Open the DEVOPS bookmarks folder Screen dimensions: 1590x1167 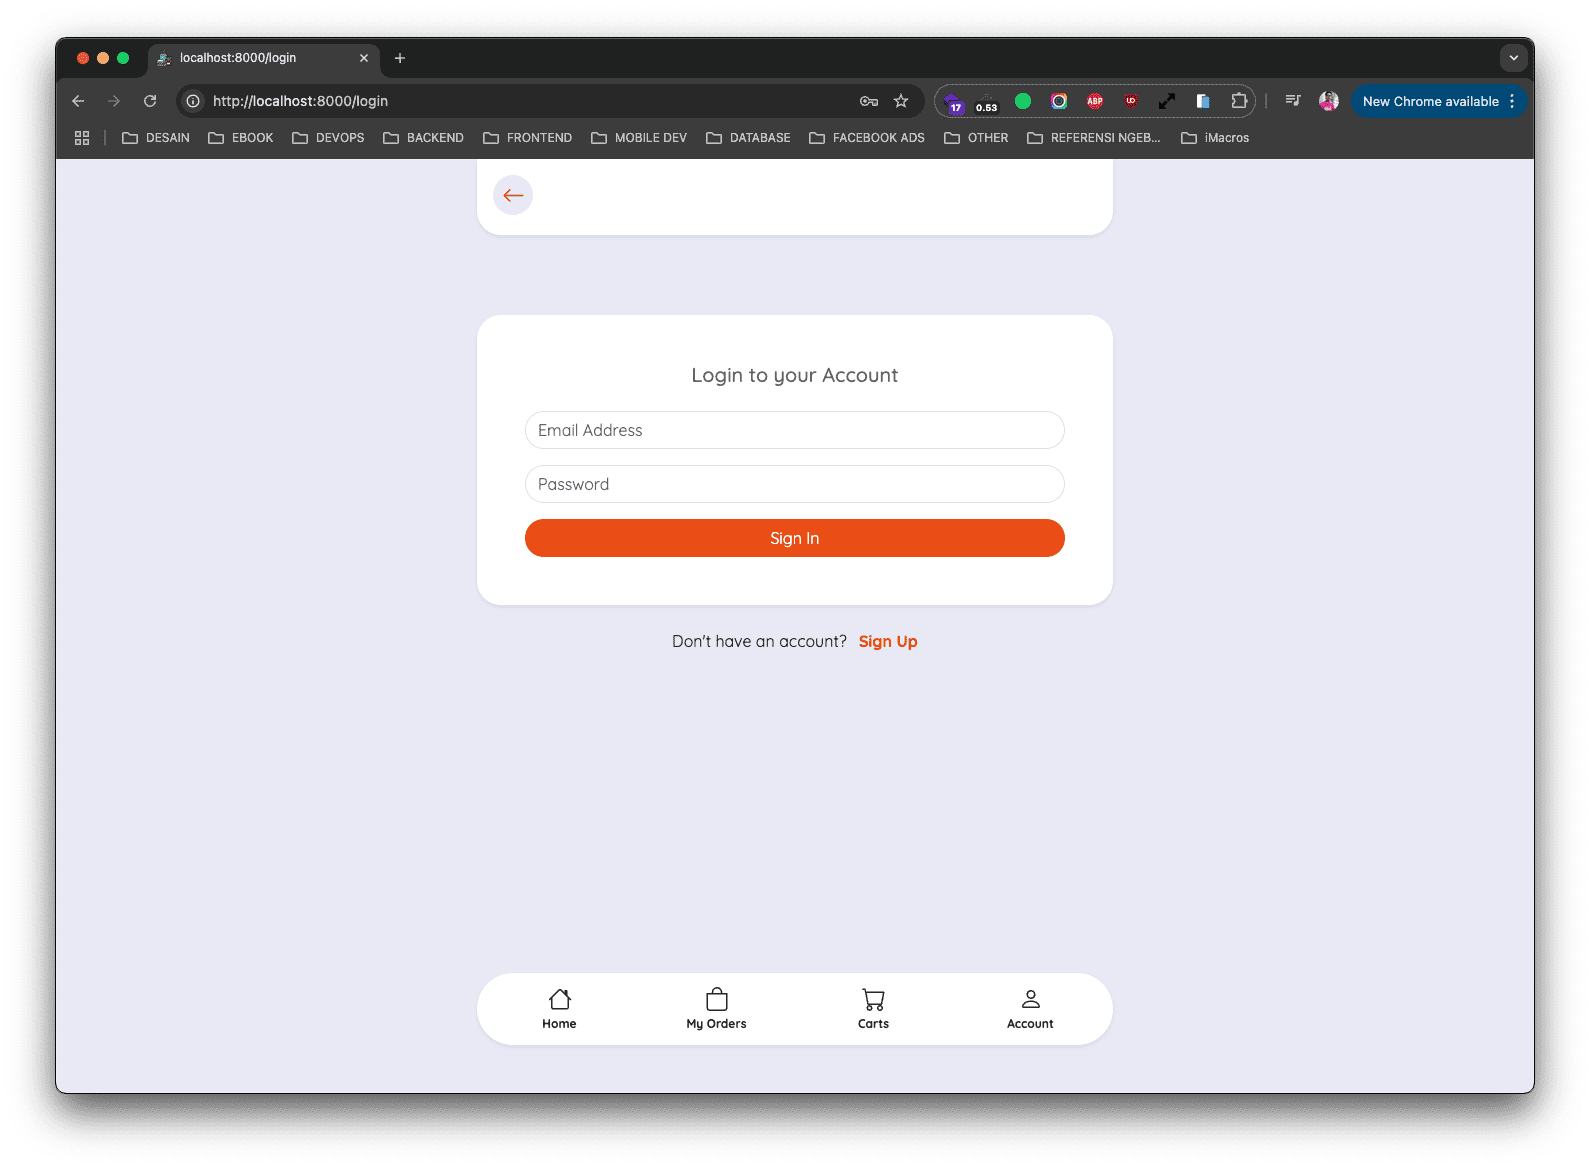pos(328,138)
